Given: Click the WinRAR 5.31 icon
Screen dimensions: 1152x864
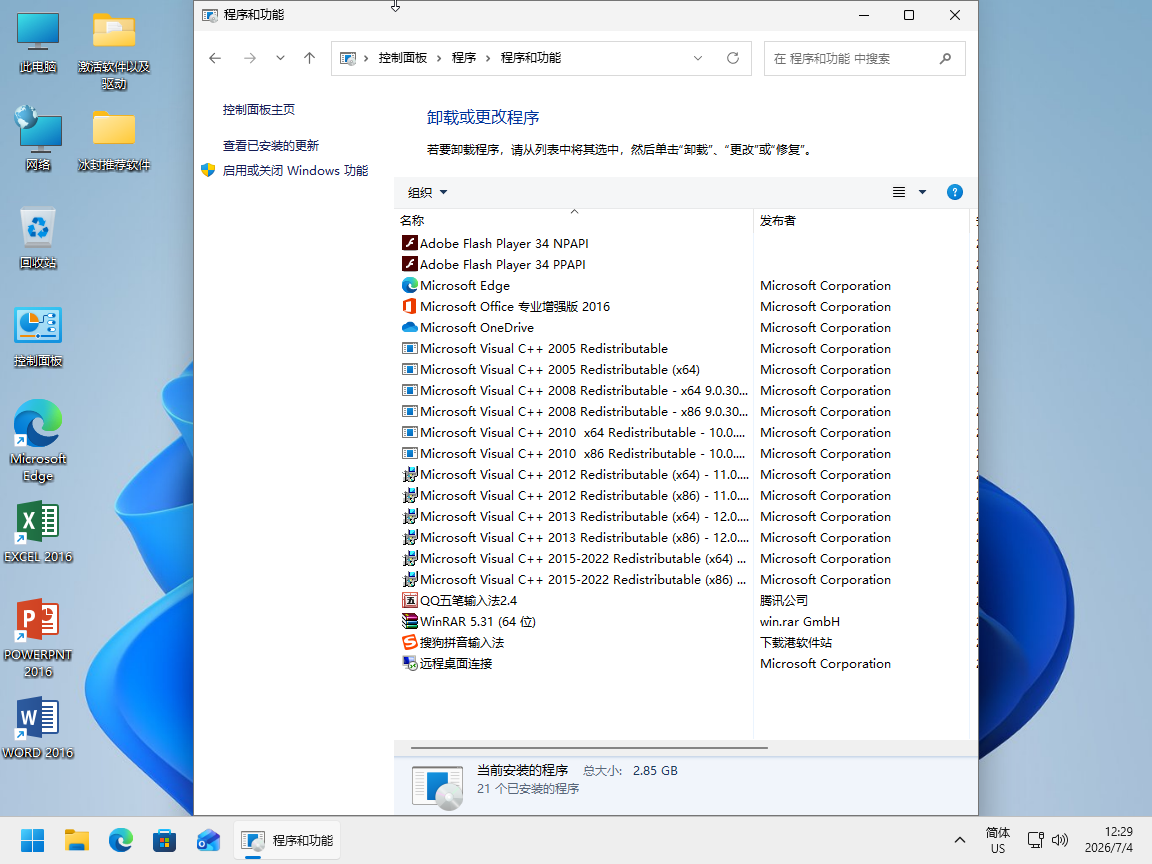Looking at the screenshot, I should coord(409,622).
